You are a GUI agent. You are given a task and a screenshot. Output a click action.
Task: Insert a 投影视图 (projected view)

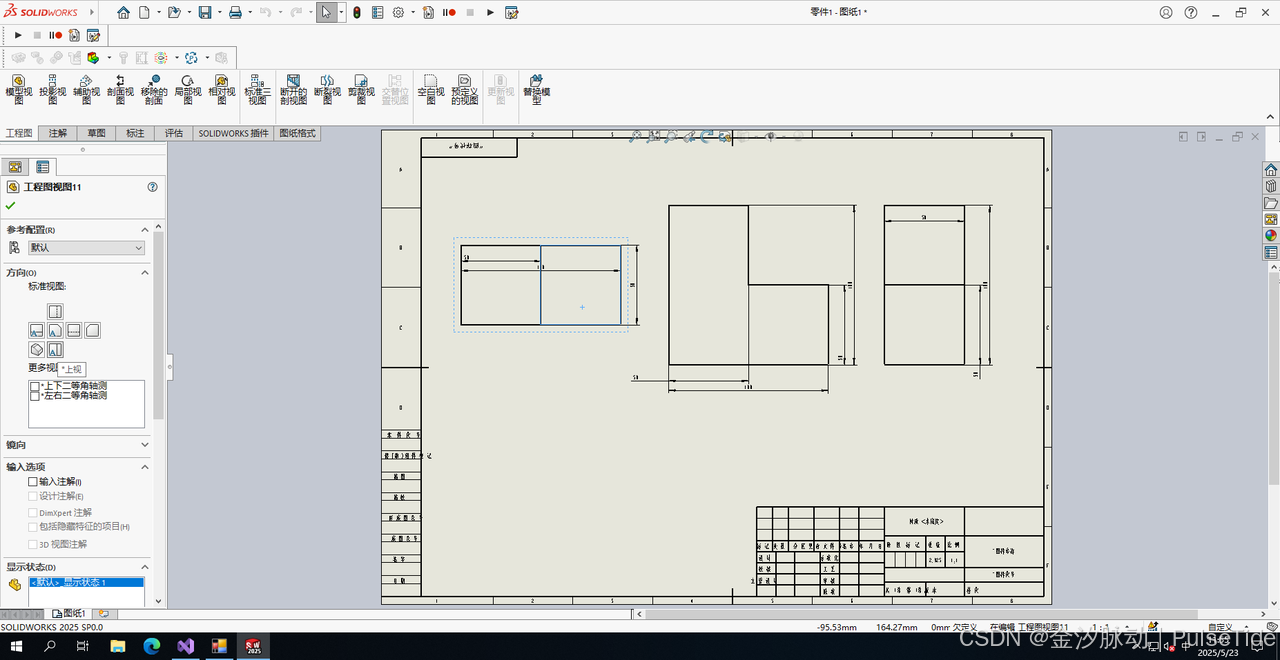[52, 89]
